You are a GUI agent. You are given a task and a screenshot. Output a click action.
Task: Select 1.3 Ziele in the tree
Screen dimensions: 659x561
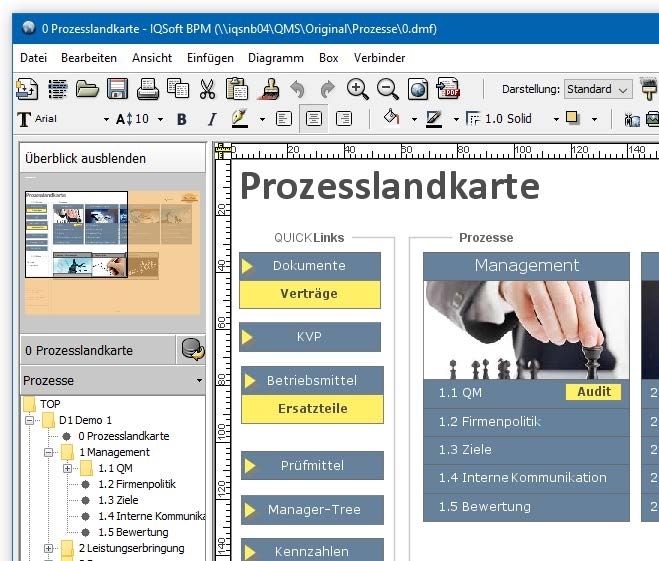118,500
